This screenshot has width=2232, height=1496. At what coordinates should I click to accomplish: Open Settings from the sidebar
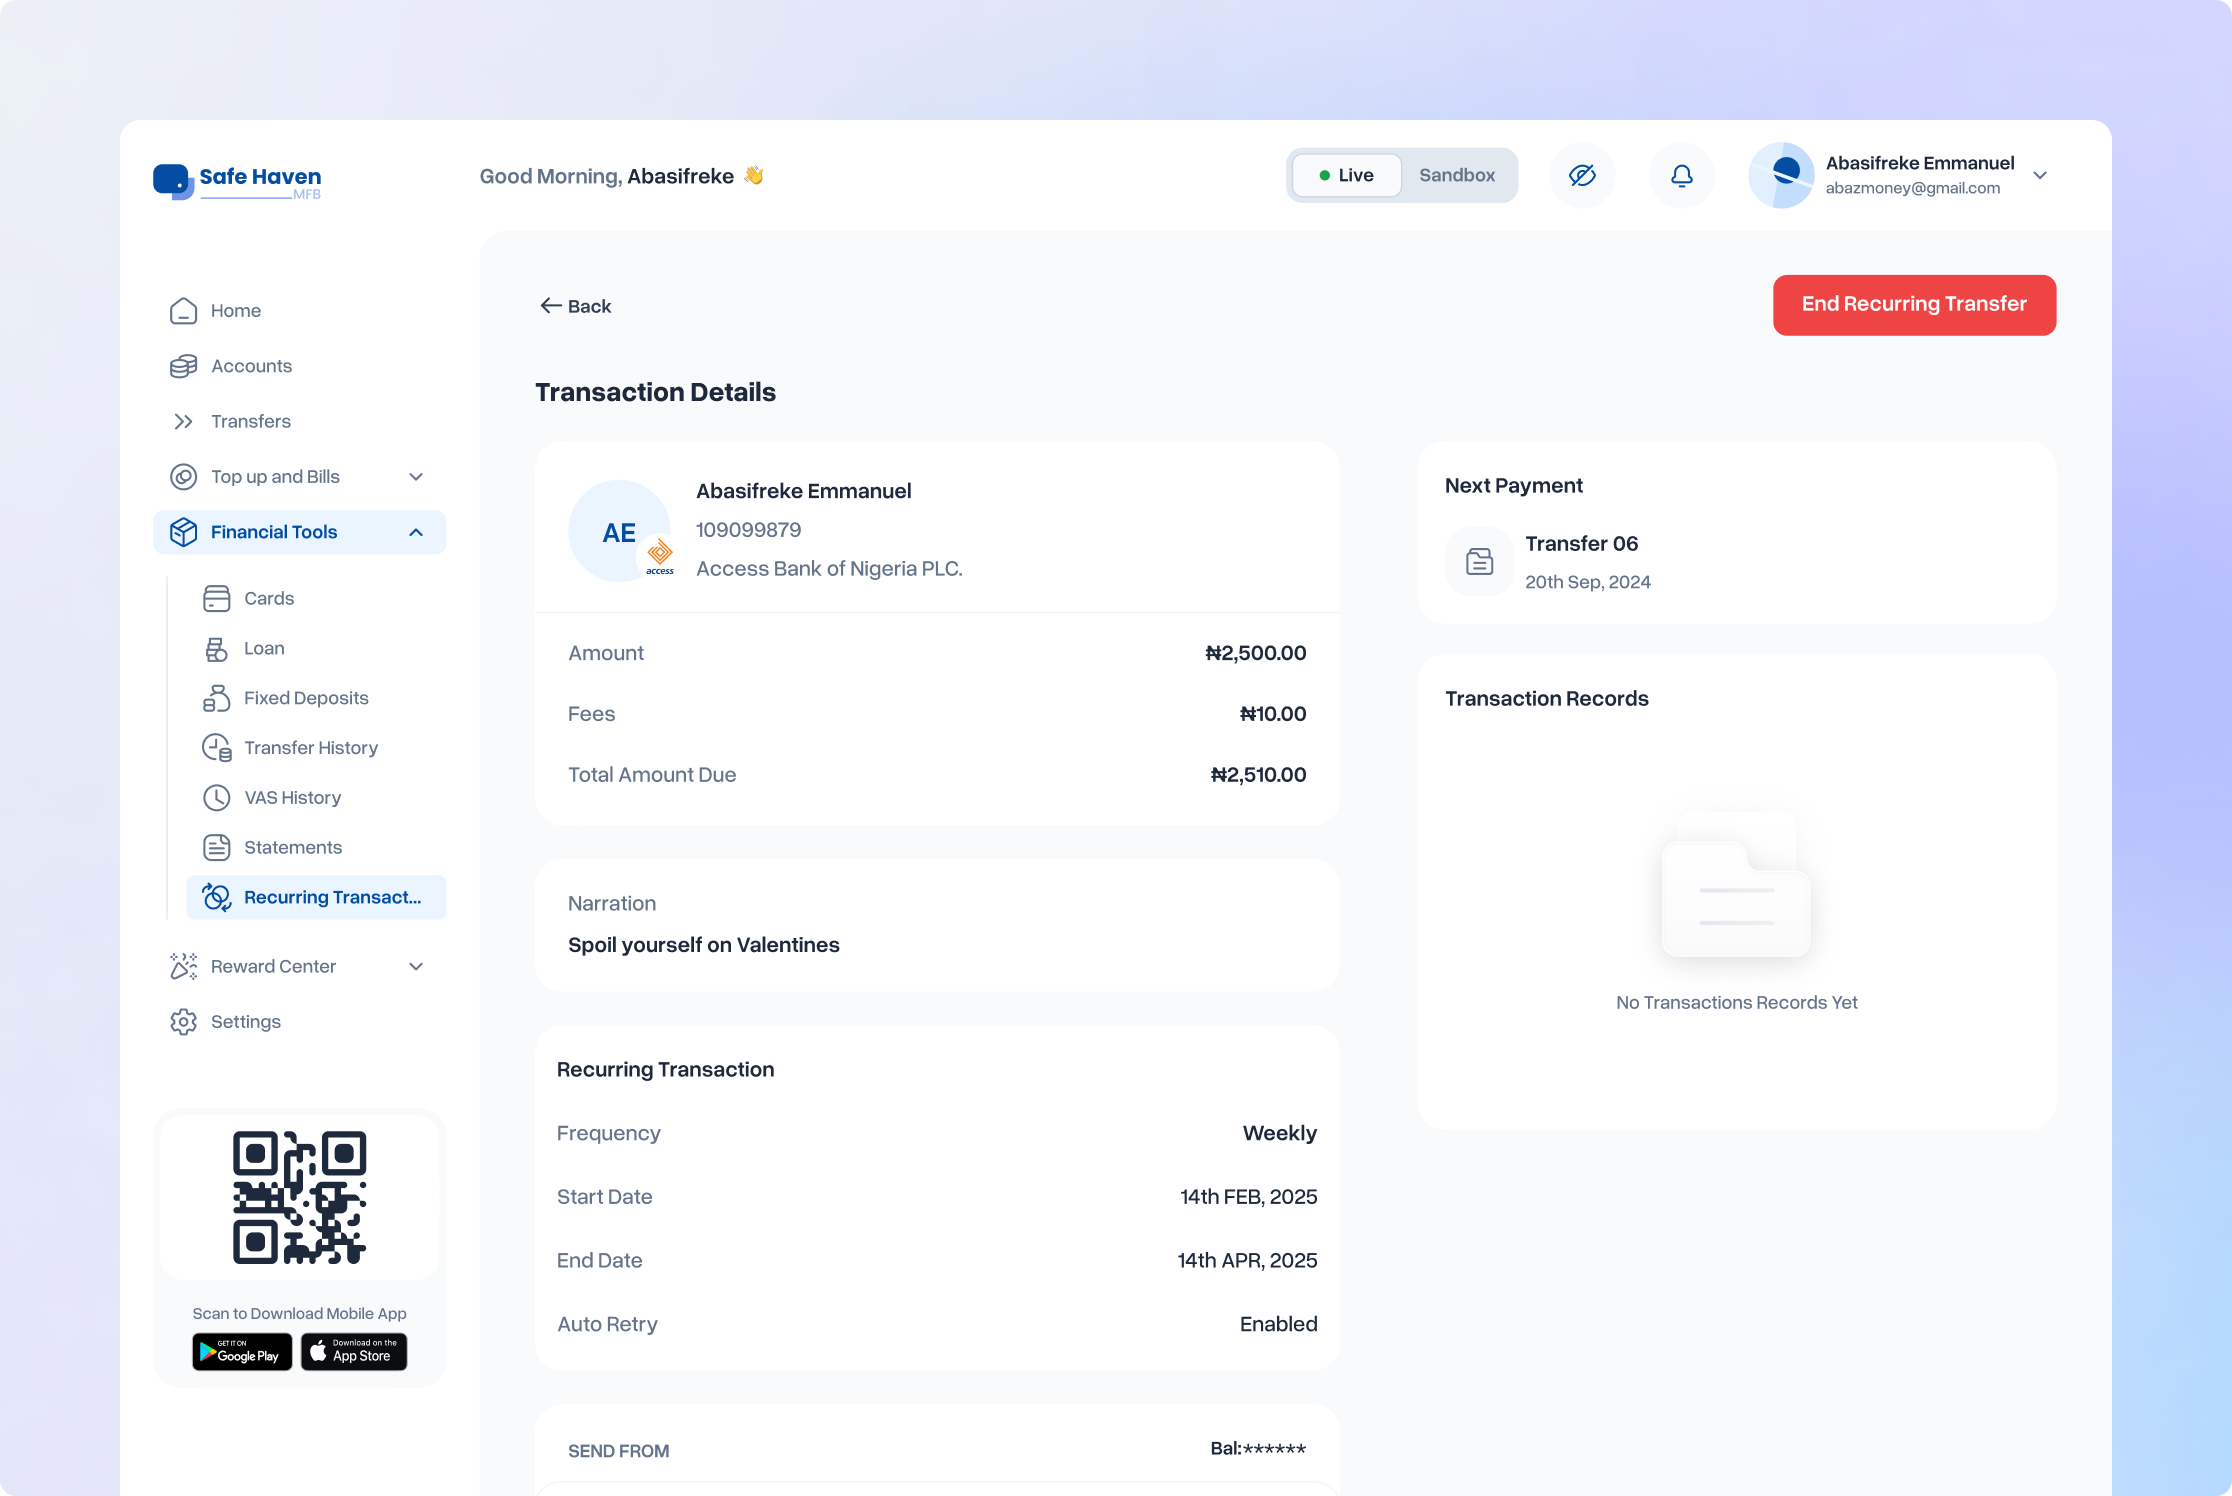pos(244,1021)
